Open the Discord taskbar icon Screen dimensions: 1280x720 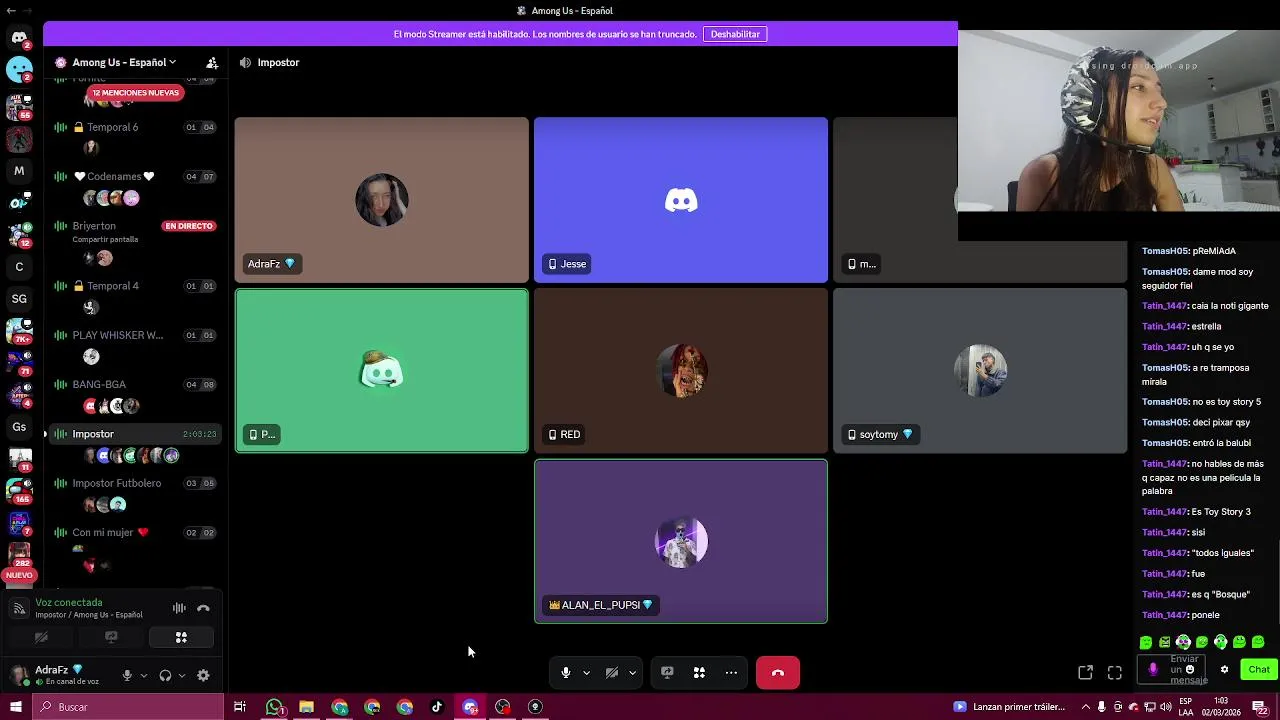pos(470,707)
